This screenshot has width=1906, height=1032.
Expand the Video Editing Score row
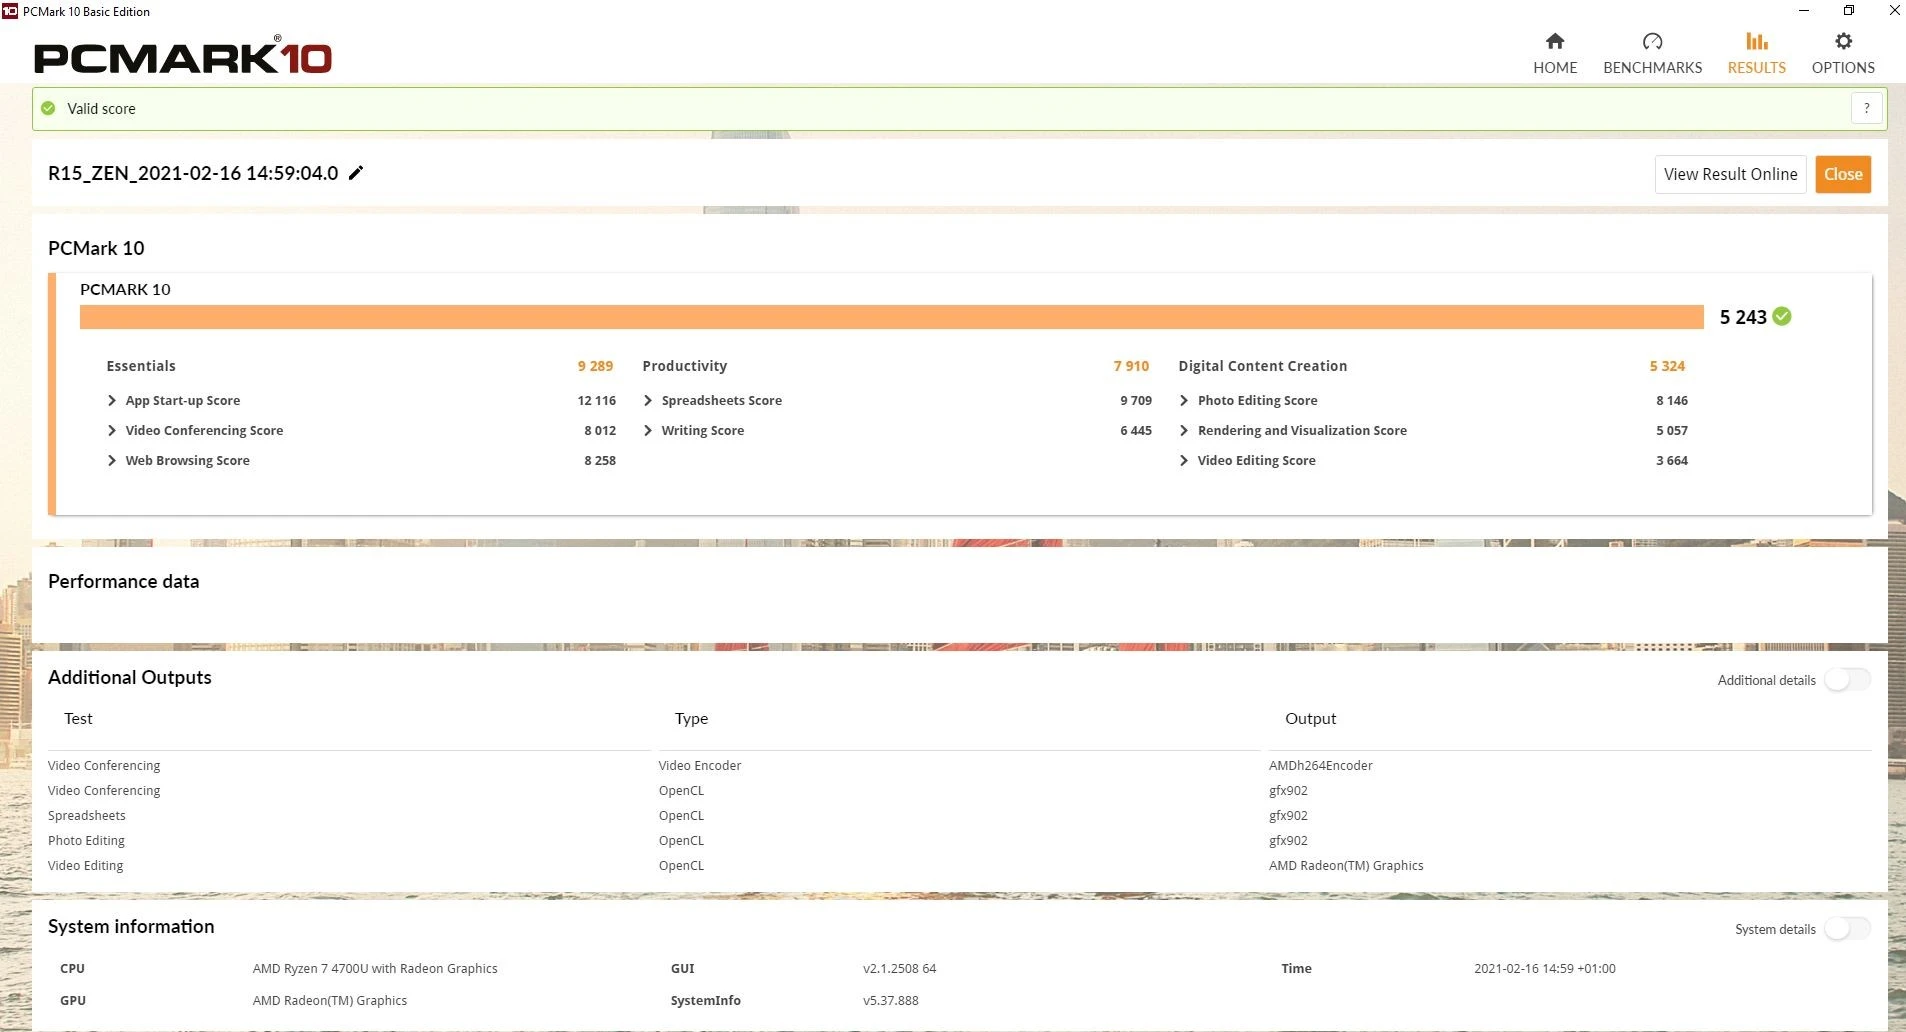coord(1184,461)
